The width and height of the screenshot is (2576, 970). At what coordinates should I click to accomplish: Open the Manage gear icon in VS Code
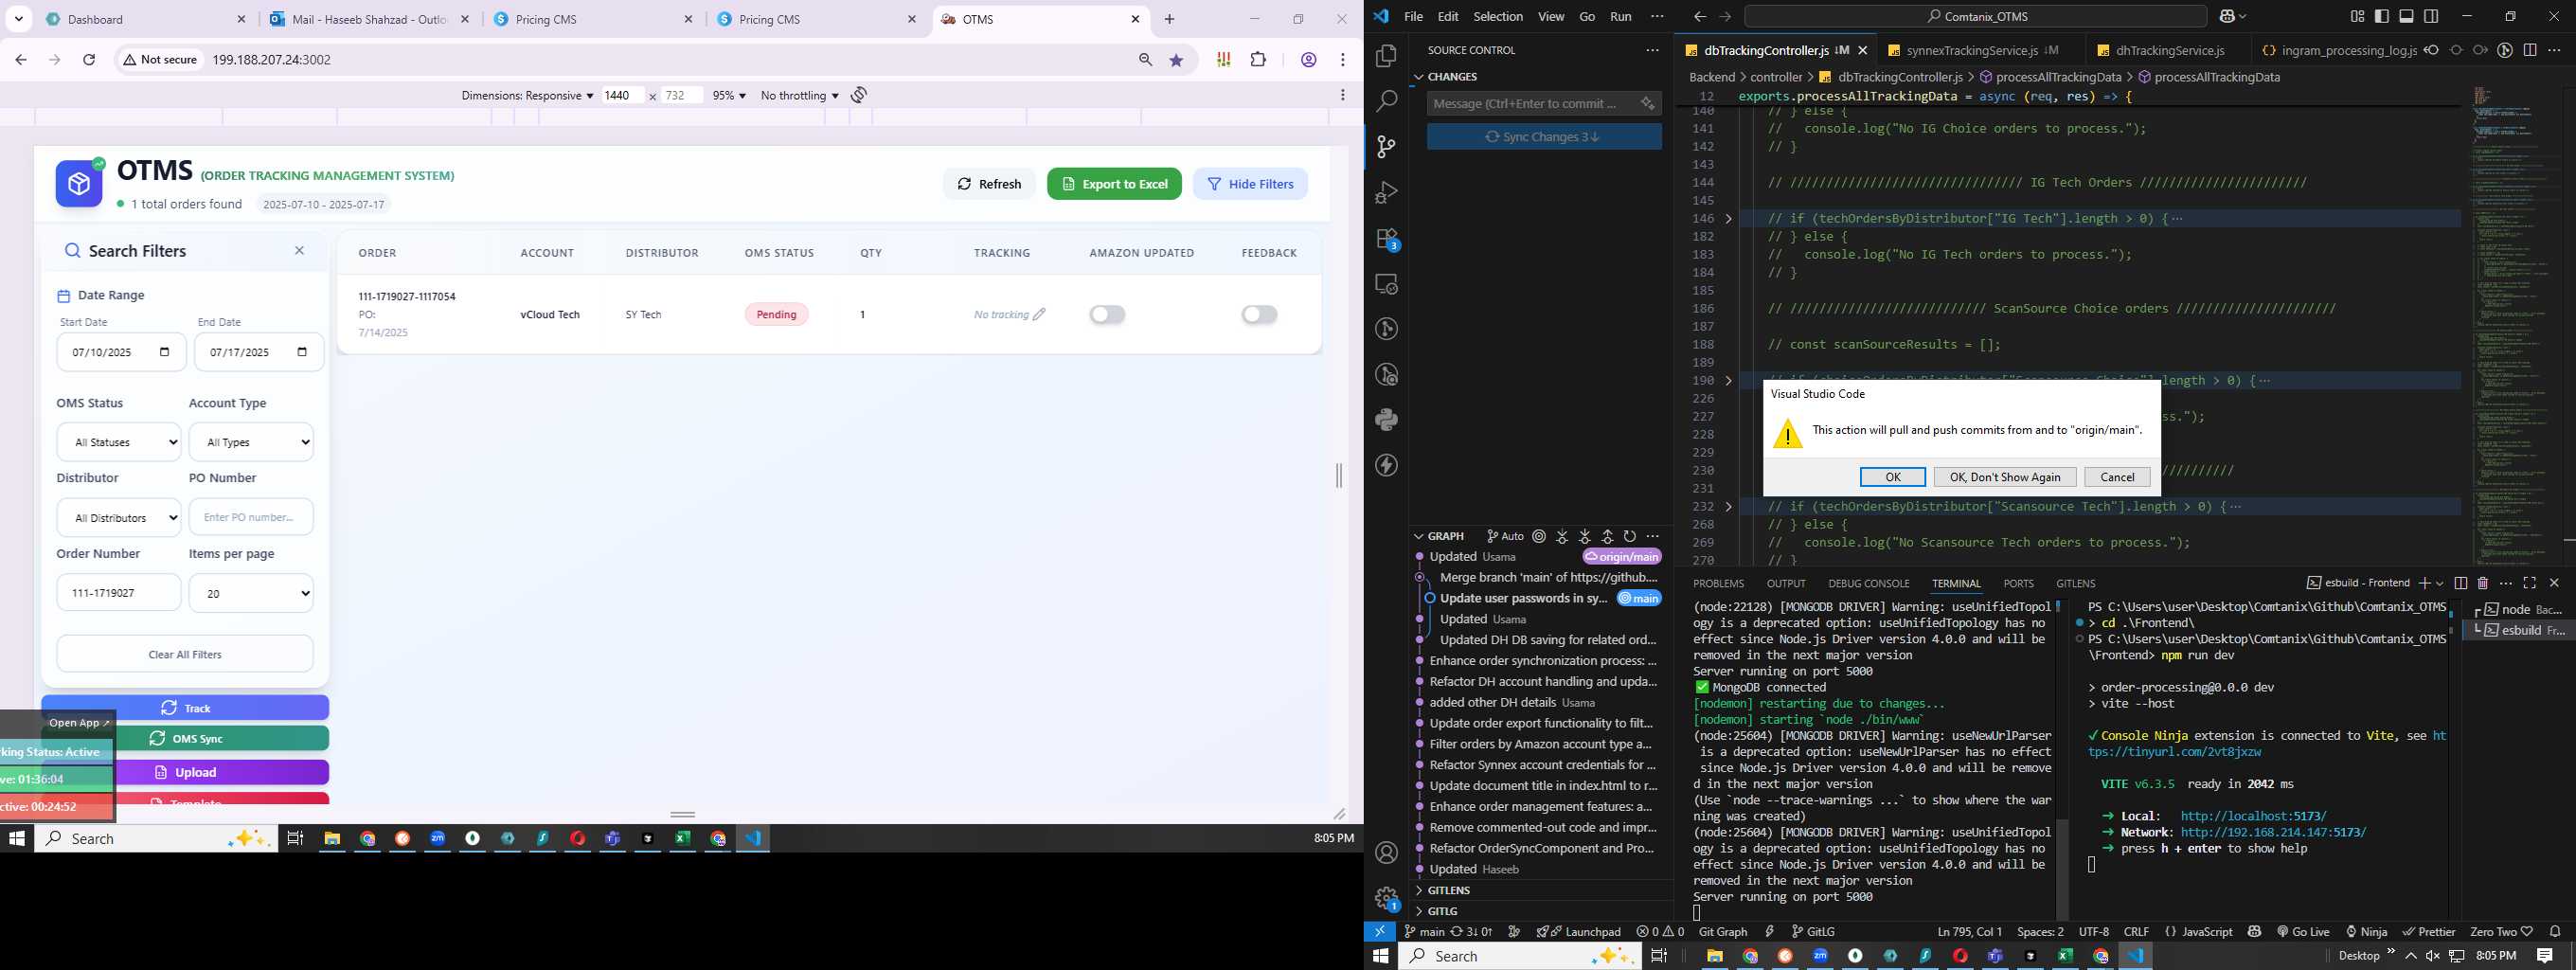point(1386,898)
